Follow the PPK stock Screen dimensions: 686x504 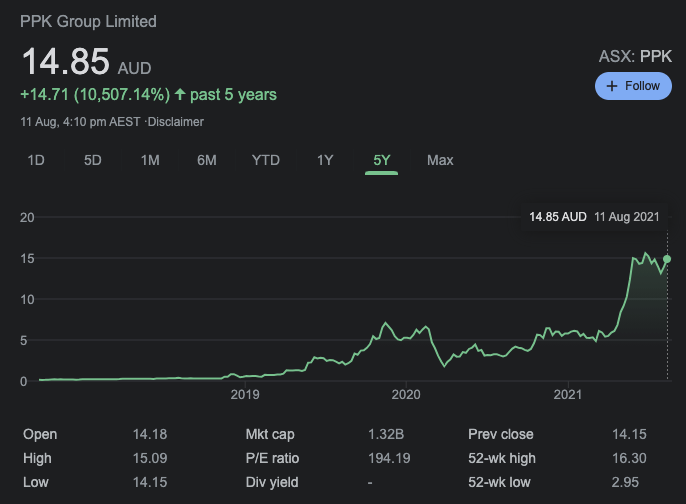[x=633, y=86]
